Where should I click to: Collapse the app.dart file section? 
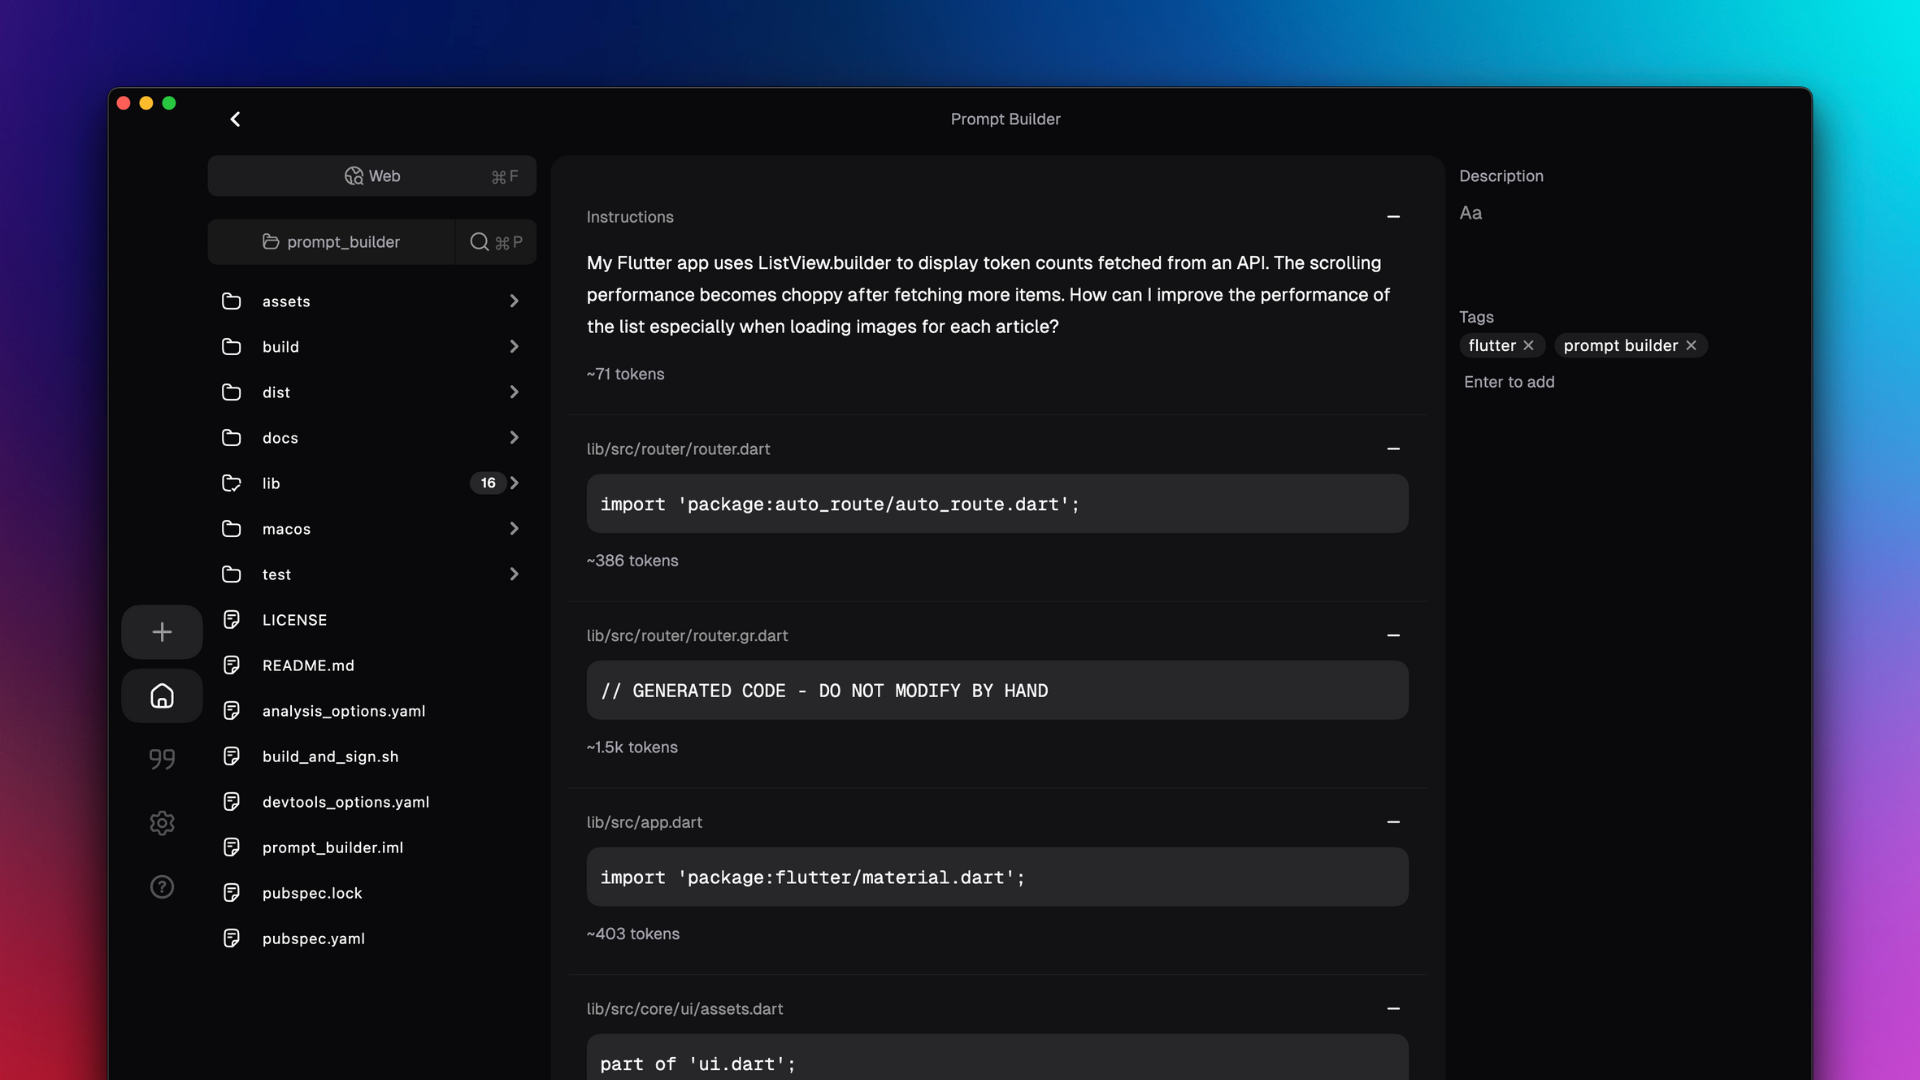click(x=1393, y=822)
